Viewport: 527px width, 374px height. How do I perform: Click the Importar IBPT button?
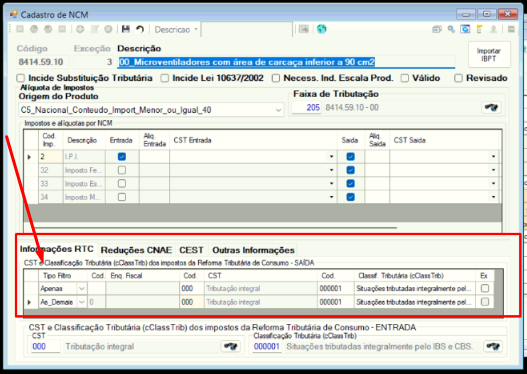click(x=489, y=55)
